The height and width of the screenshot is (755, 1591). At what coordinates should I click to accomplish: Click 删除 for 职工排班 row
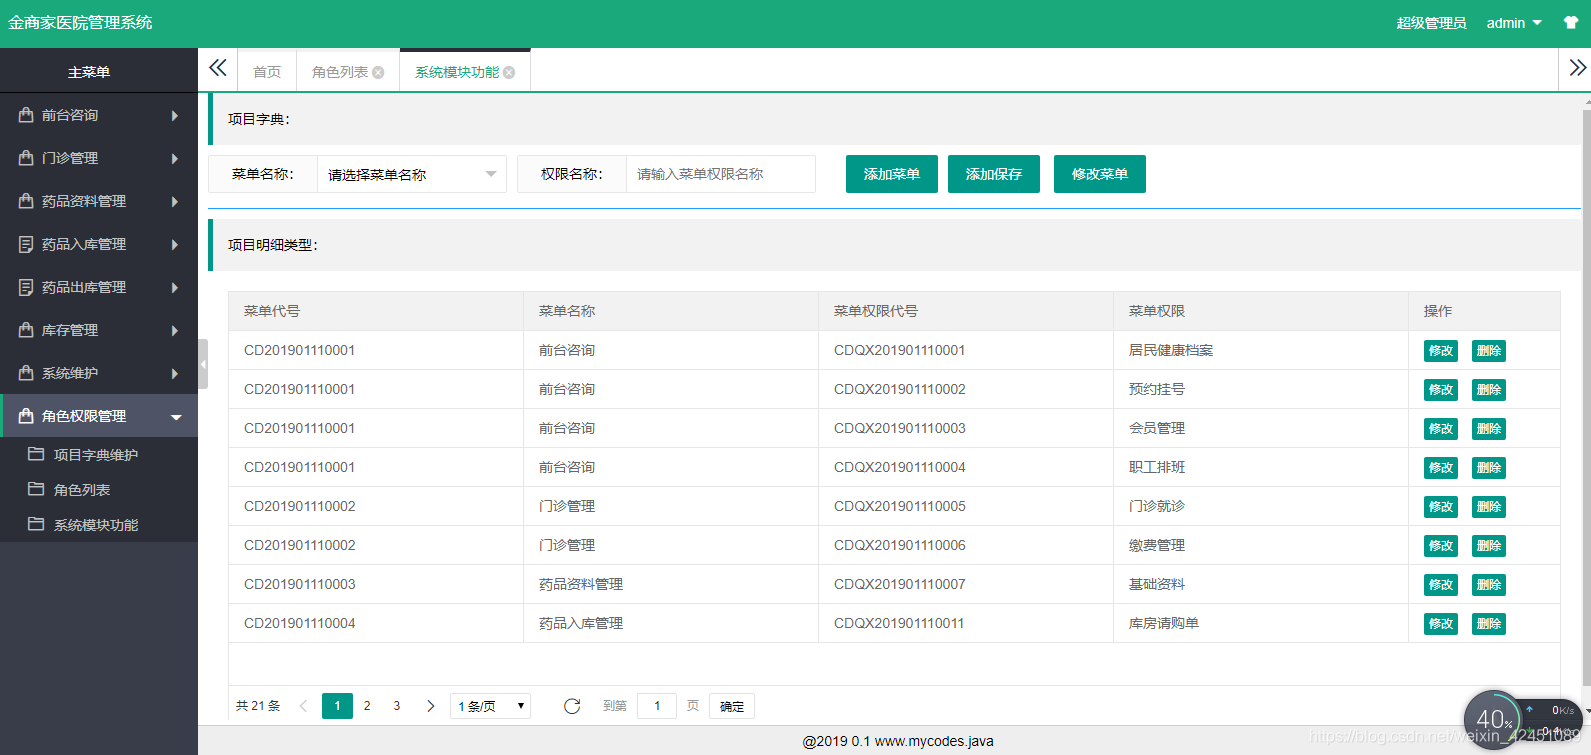(x=1489, y=468)
